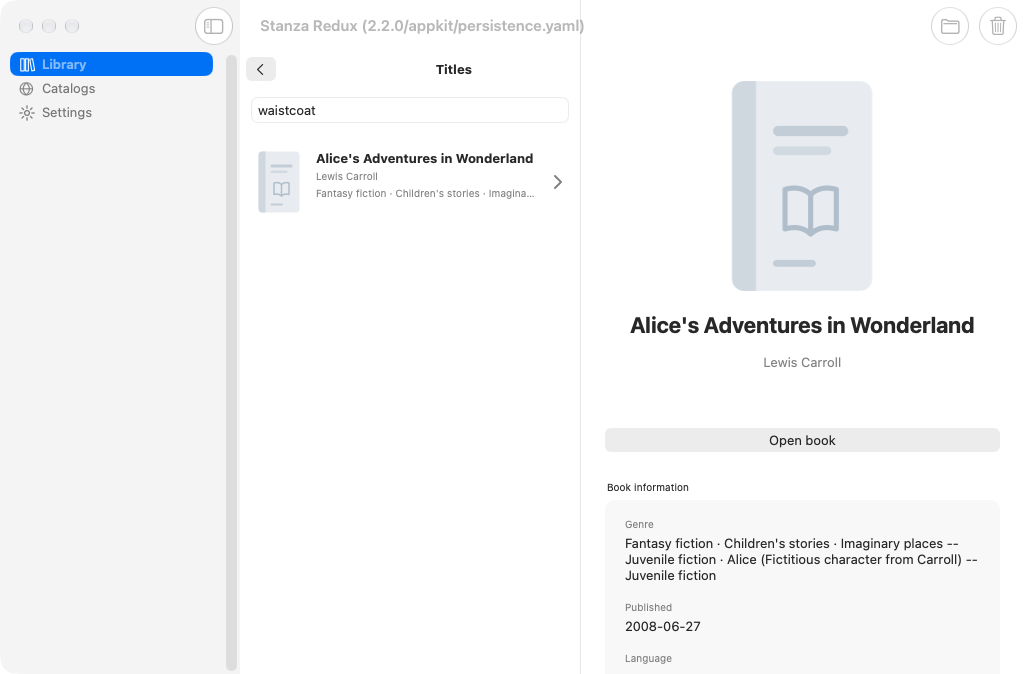Click the Language label

tap(648, 658)
